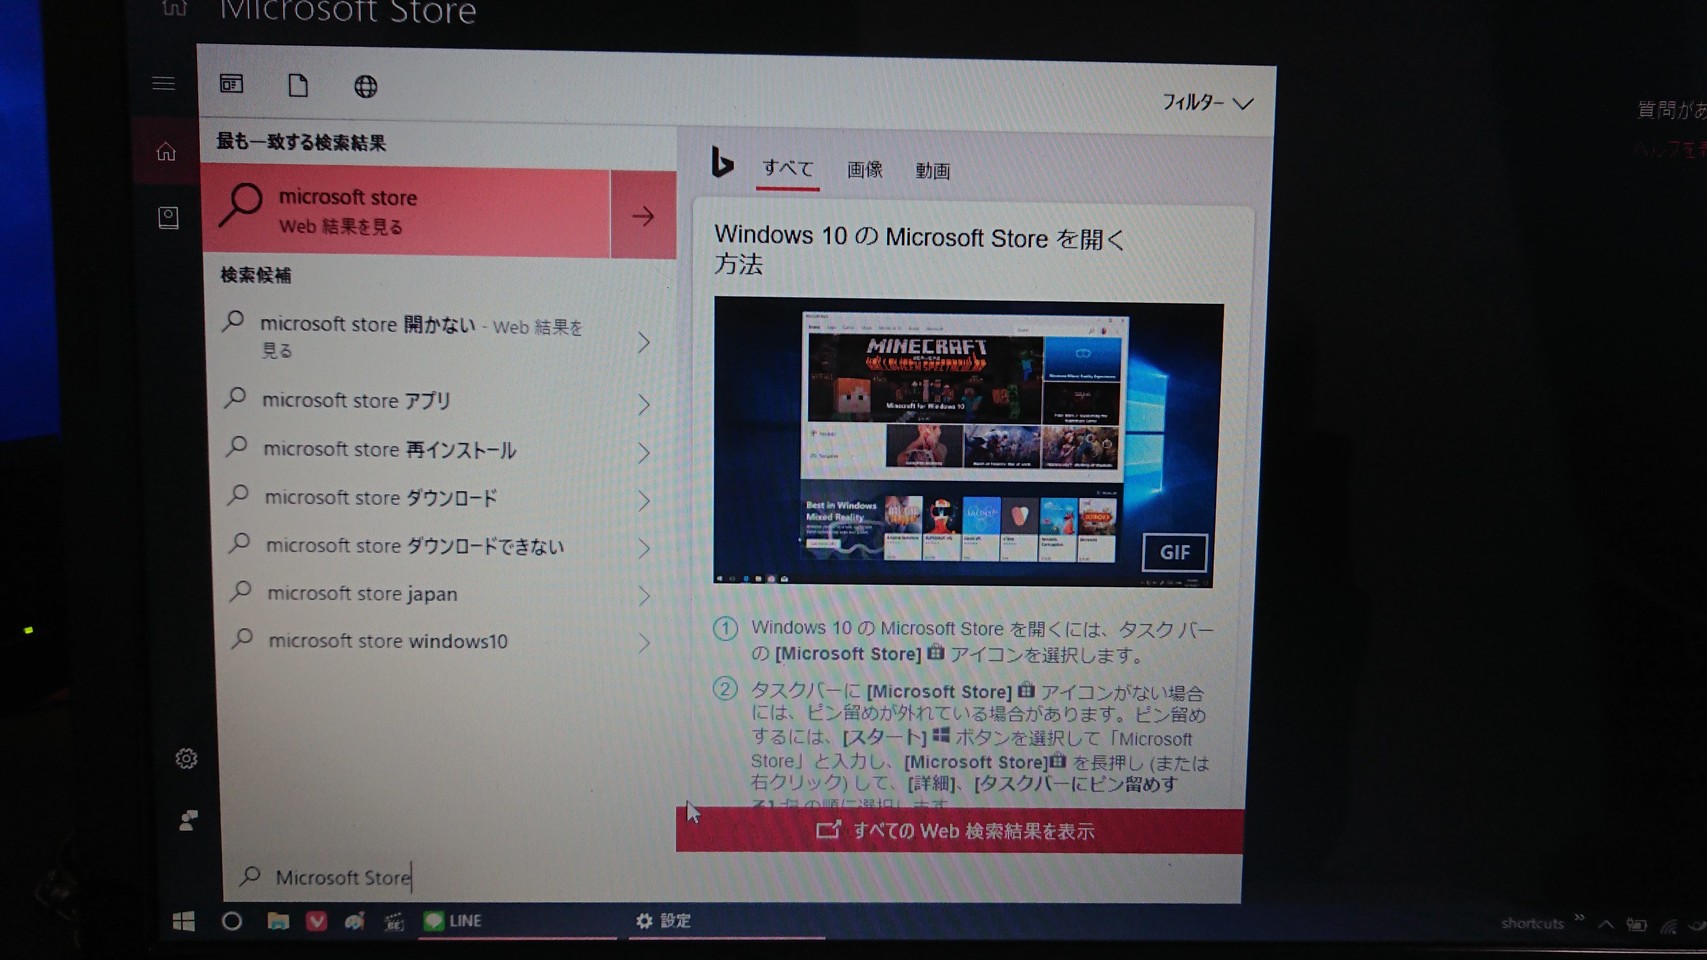
Task: Select microsoft store 再インストール suggestion
Action: 390,450
